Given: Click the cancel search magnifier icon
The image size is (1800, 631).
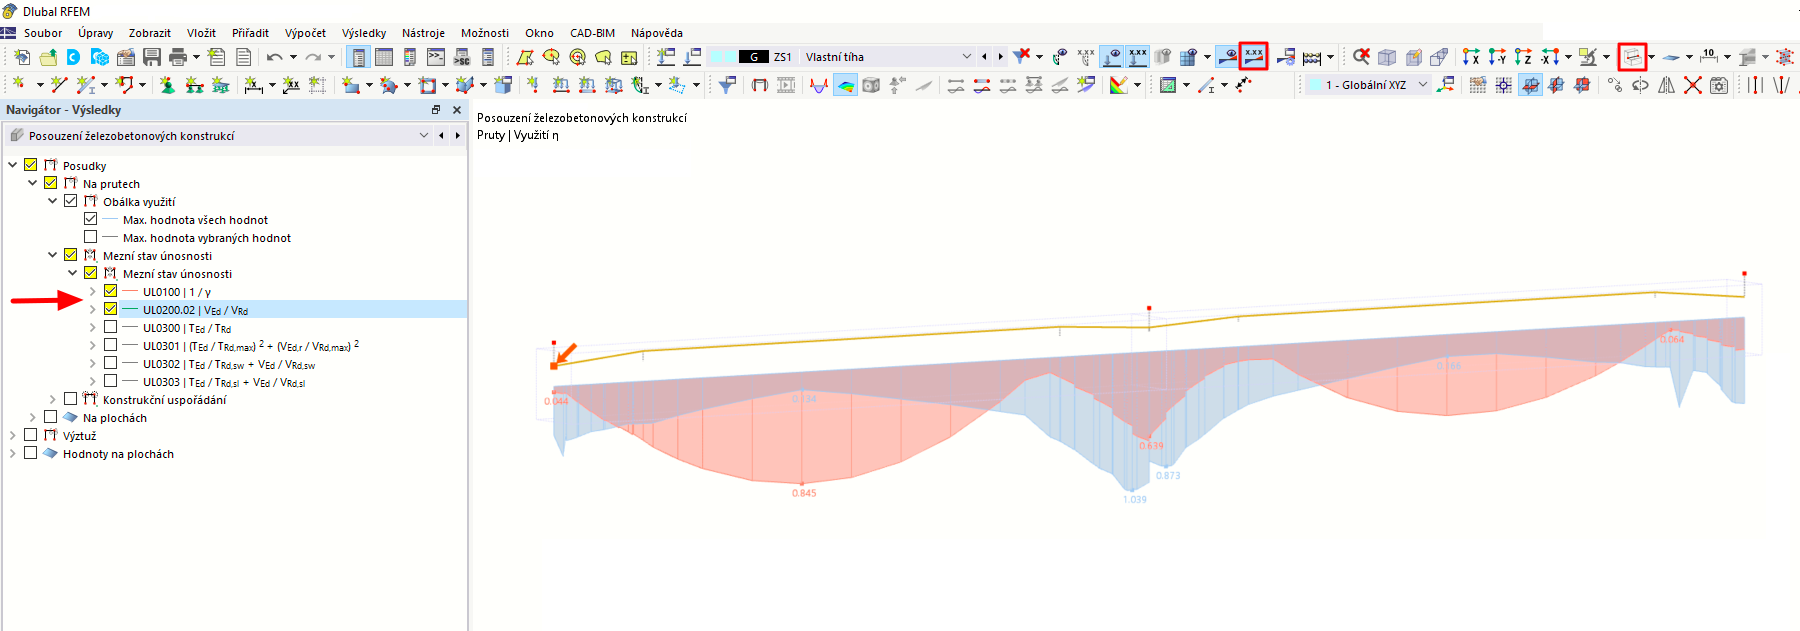Looking at the screenshot, I should [1361, 57].
